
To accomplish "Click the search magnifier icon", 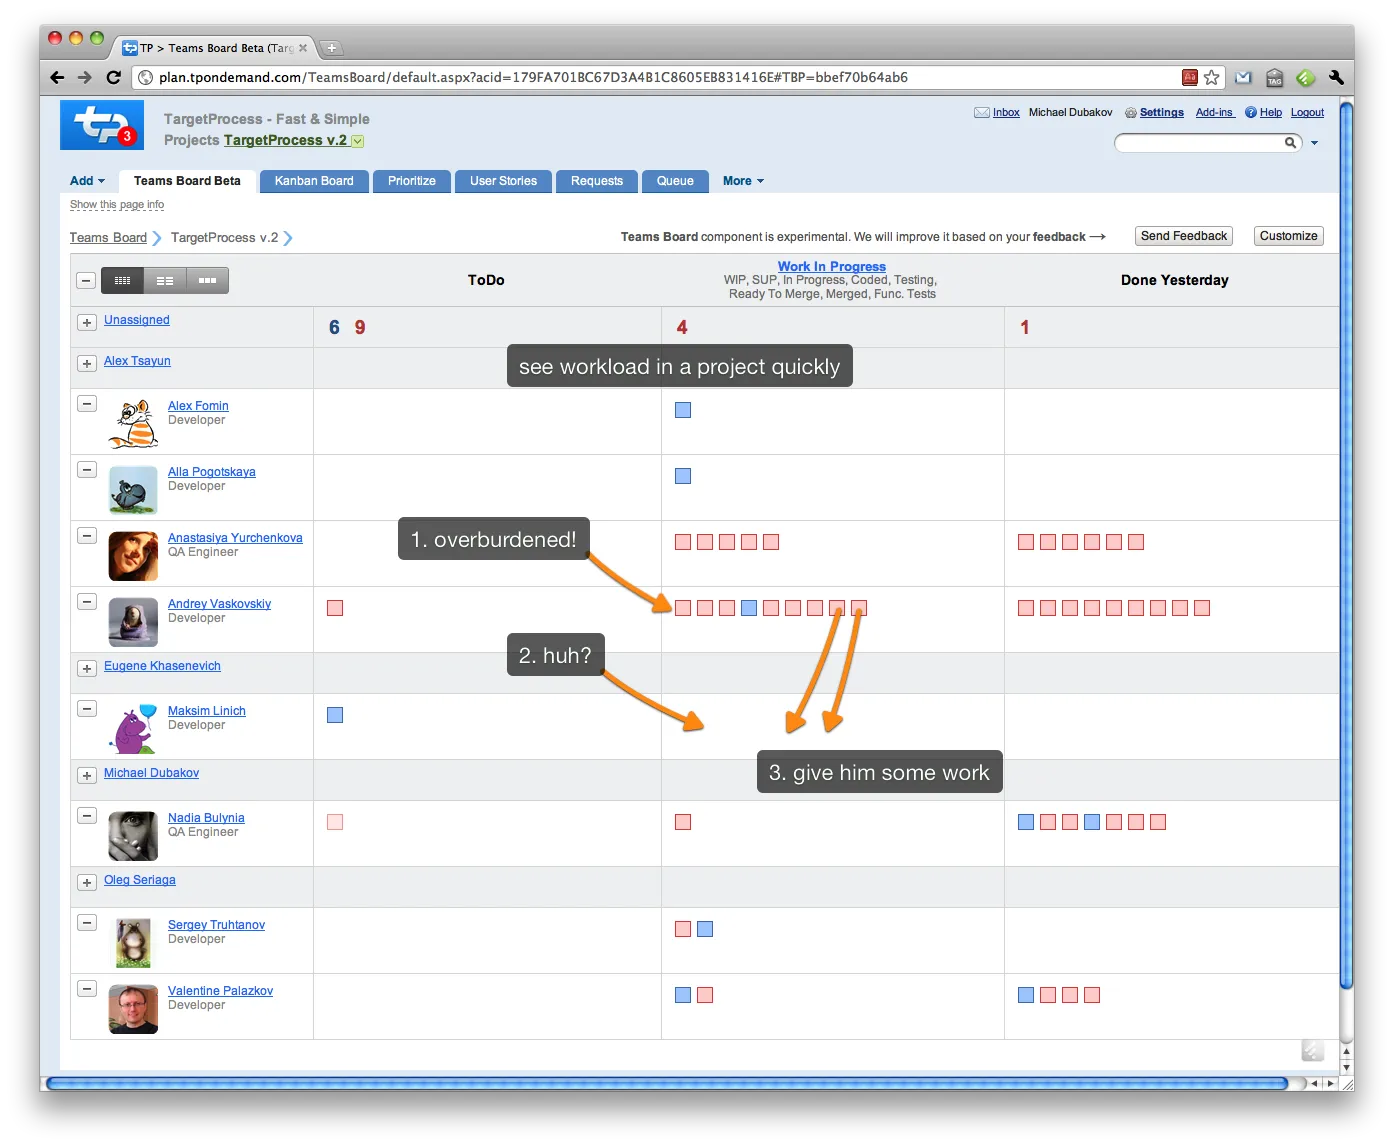I will pos(1290,143).
